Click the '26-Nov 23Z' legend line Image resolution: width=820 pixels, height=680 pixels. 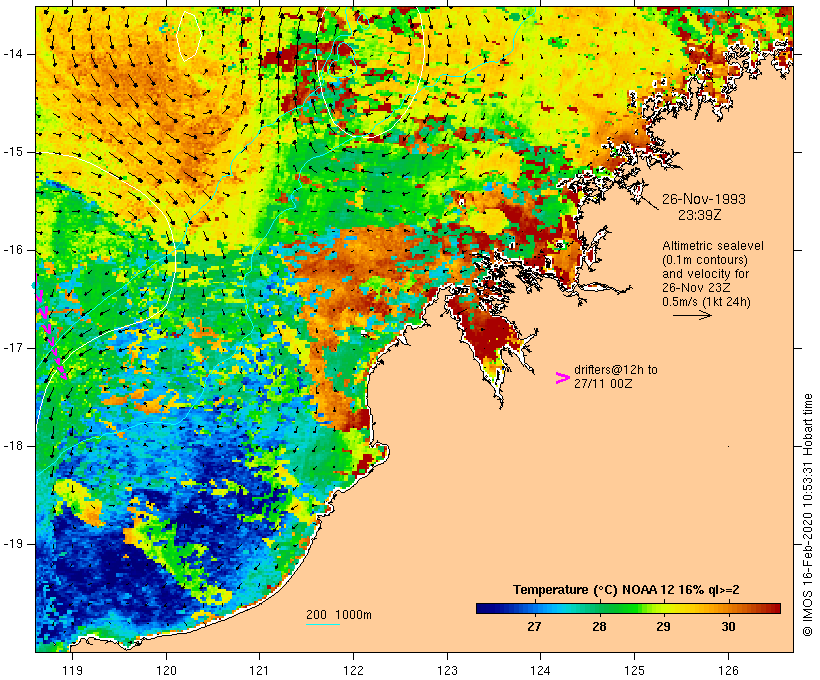[696, 288]
